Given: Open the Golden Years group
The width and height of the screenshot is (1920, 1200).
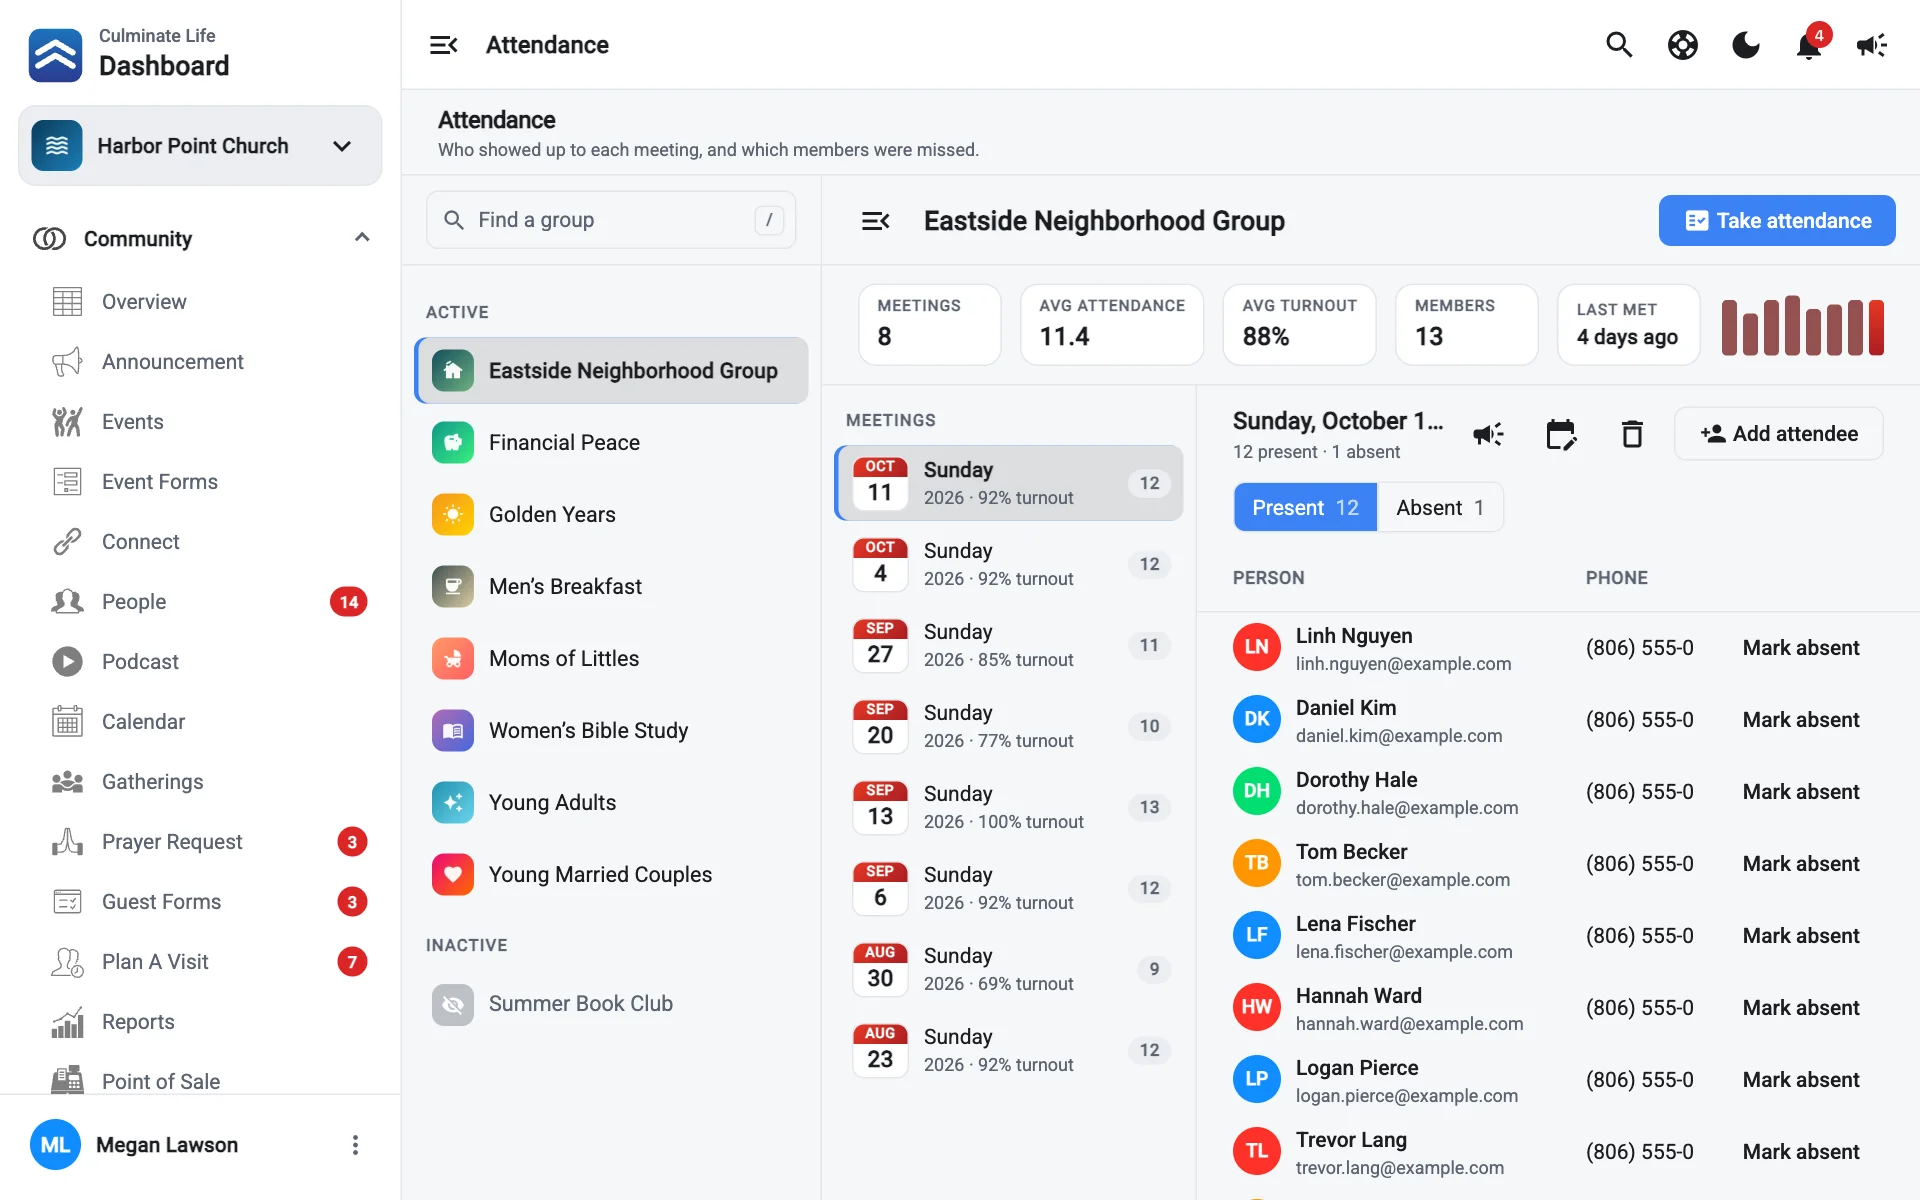Looking at the screenshot, I should pos(611,514).
